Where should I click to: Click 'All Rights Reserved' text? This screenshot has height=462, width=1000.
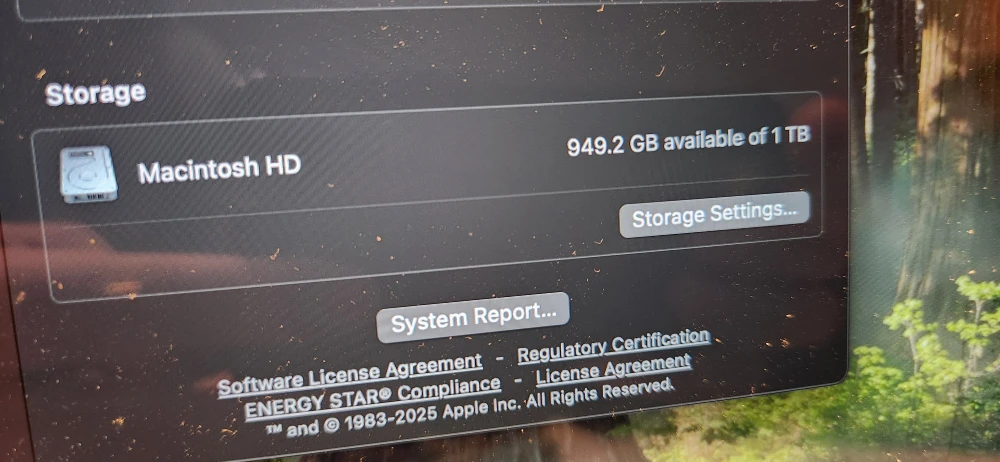[600, 395]
